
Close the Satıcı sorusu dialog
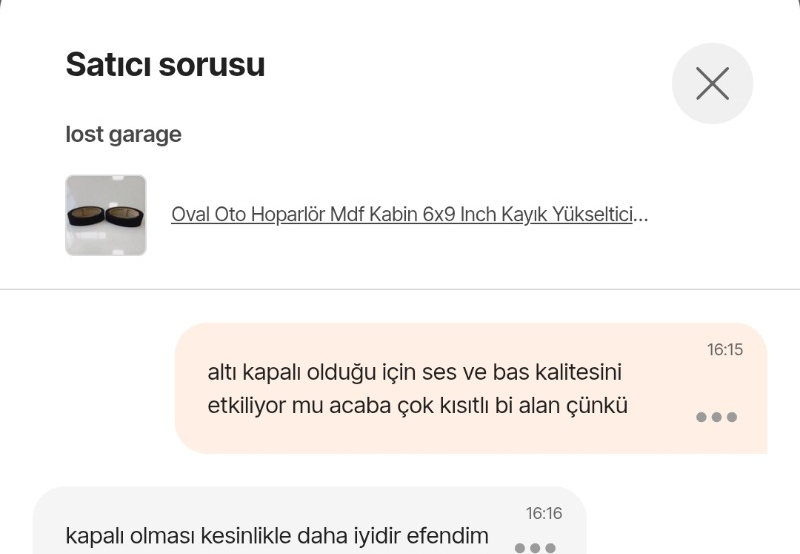point(712,83)
